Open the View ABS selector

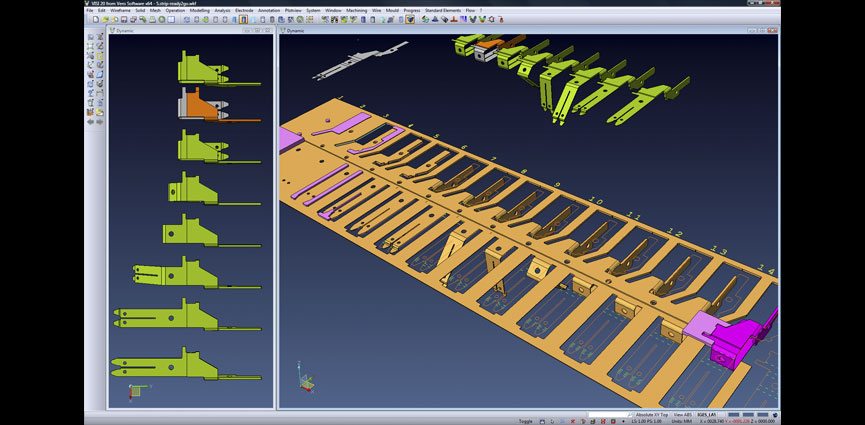pyautogui.click(x=683, y=414)
